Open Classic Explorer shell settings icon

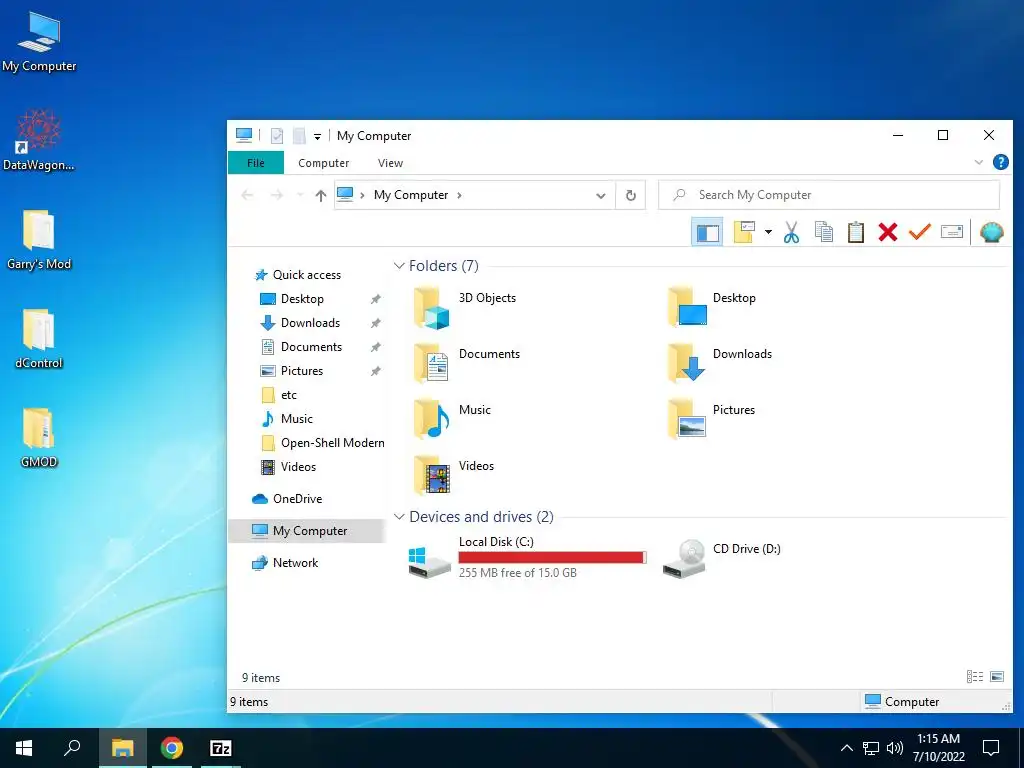(x=991, y=232)
